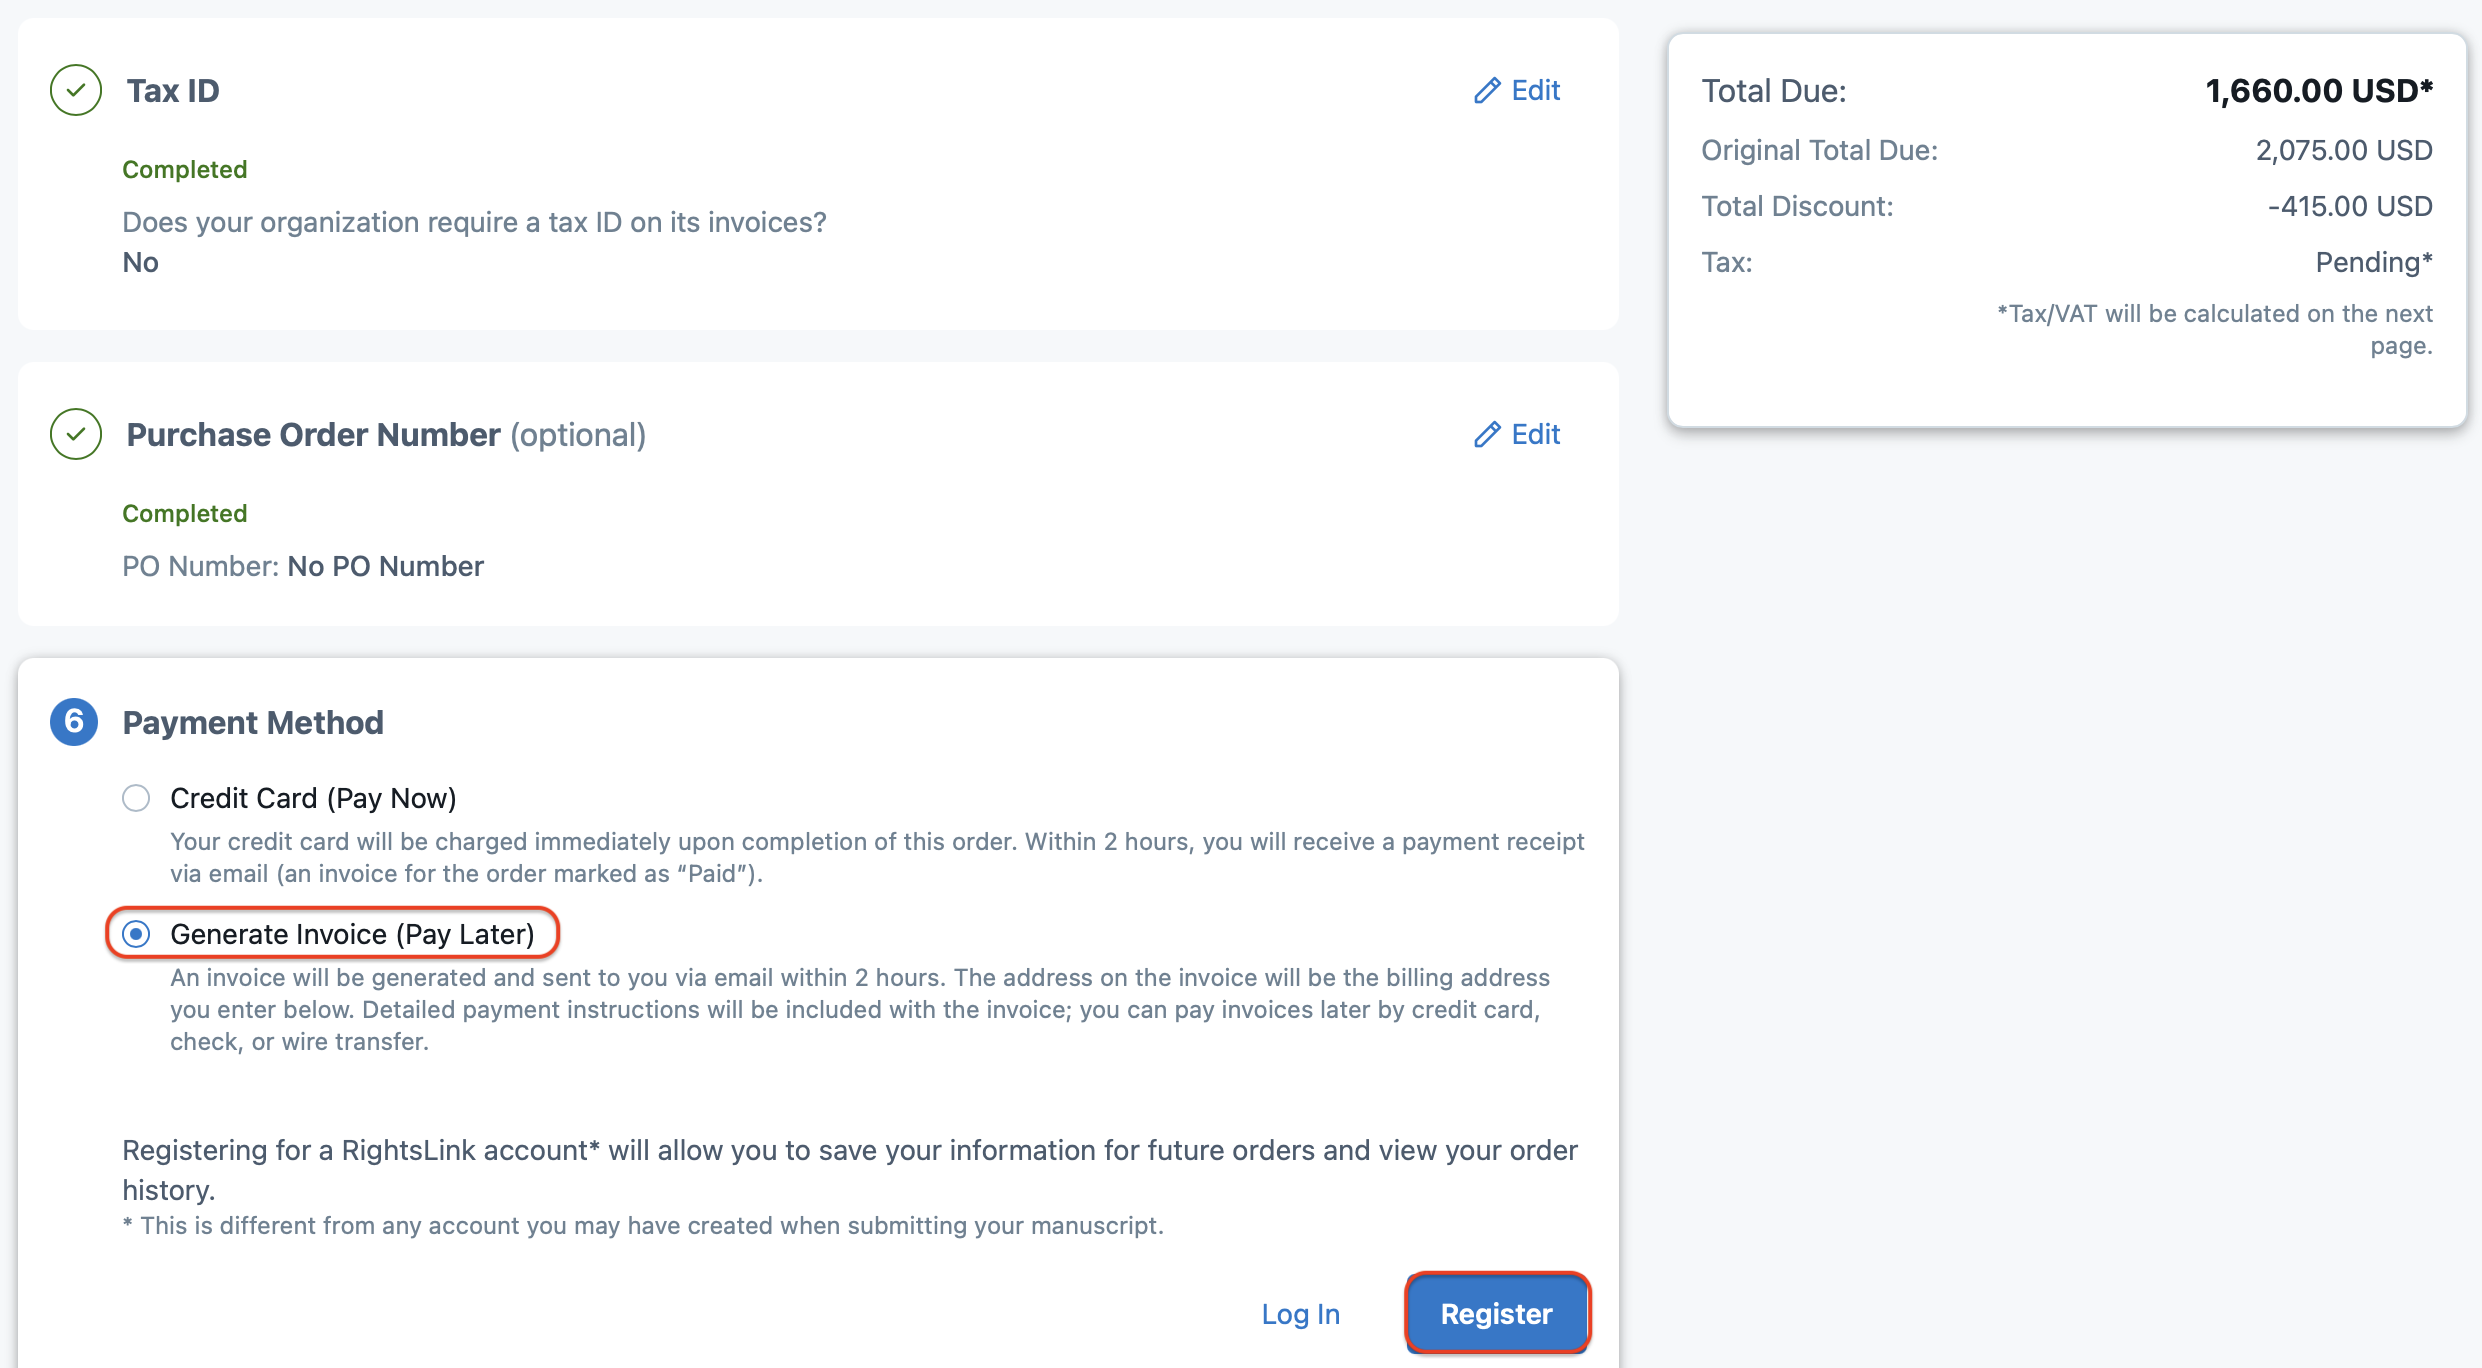Screen dimensions: 2482x1368
Task: Click the green checkmark beside Purchase Order Number
Action: (x=76, y=434)
